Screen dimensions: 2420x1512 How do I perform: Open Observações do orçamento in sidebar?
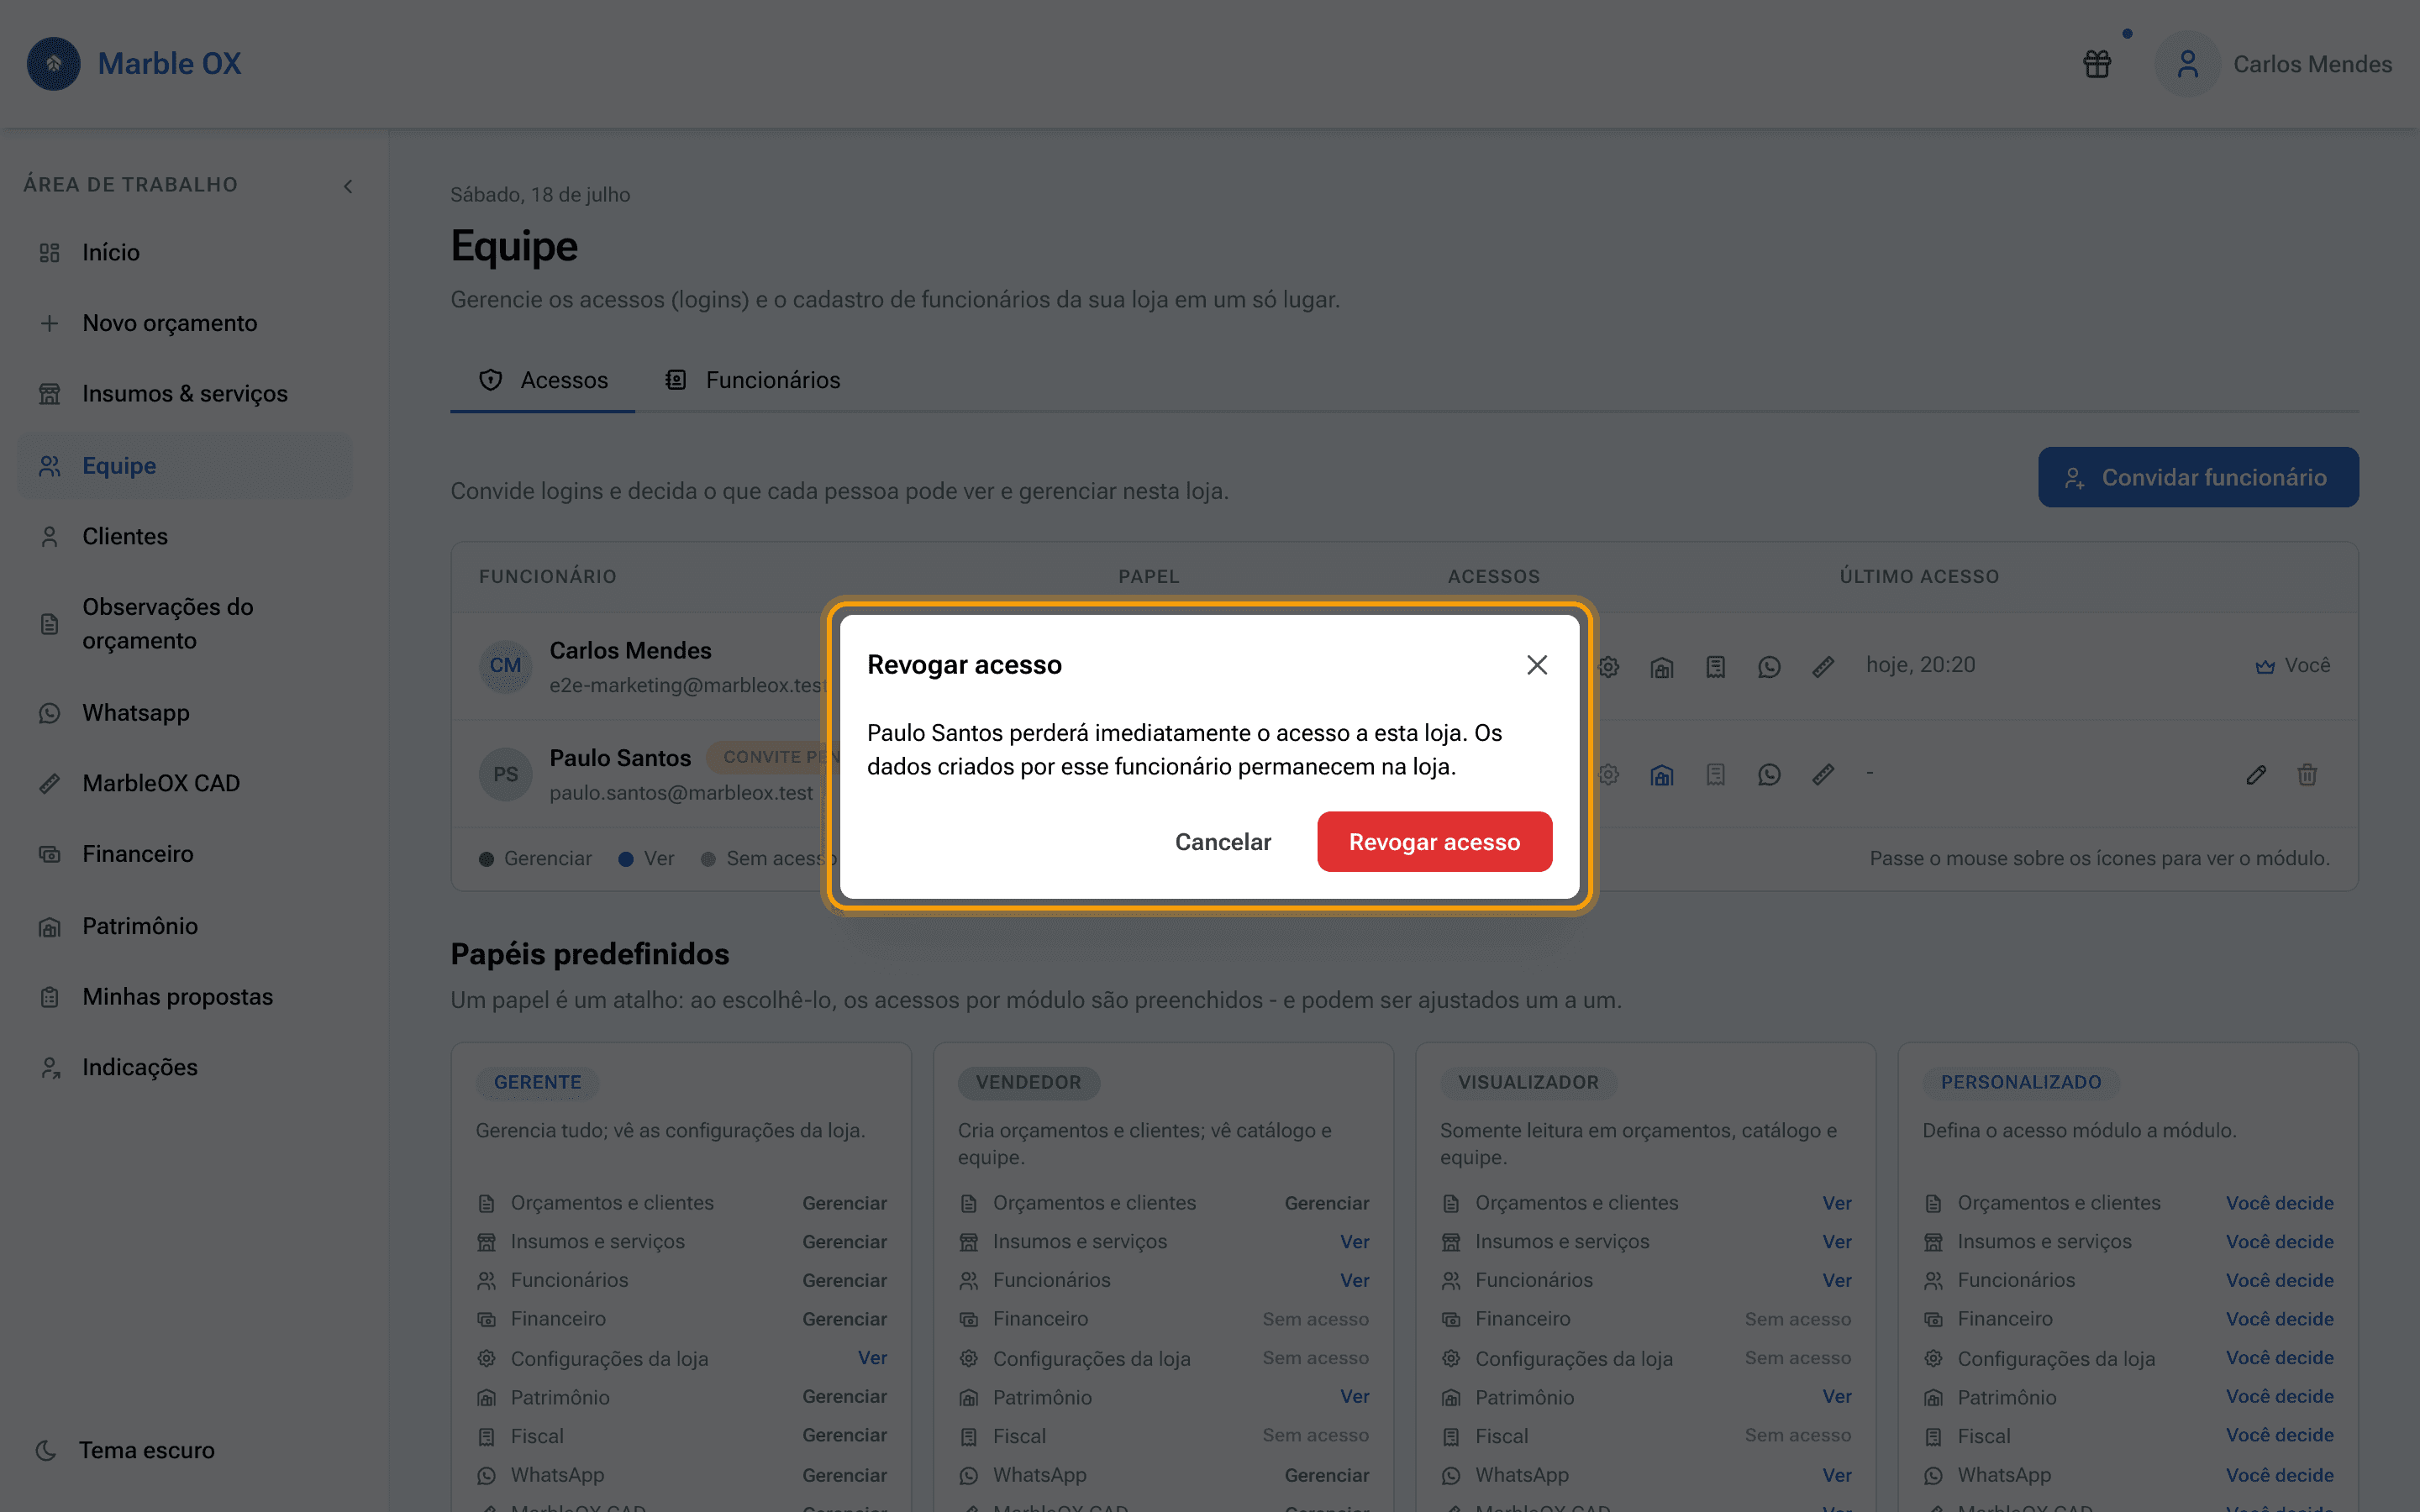[x=185, y=624]
